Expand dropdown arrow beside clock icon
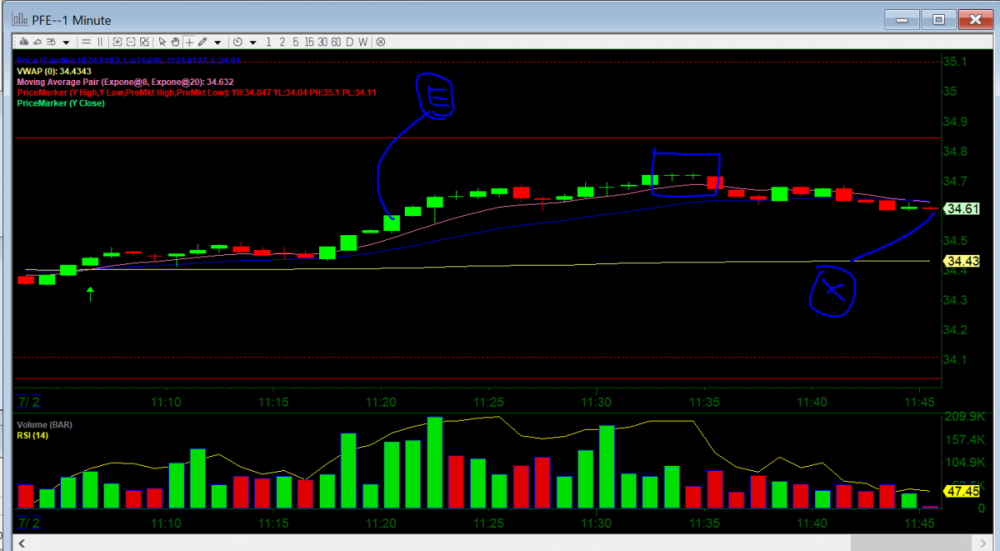 [x=253, y=42]
